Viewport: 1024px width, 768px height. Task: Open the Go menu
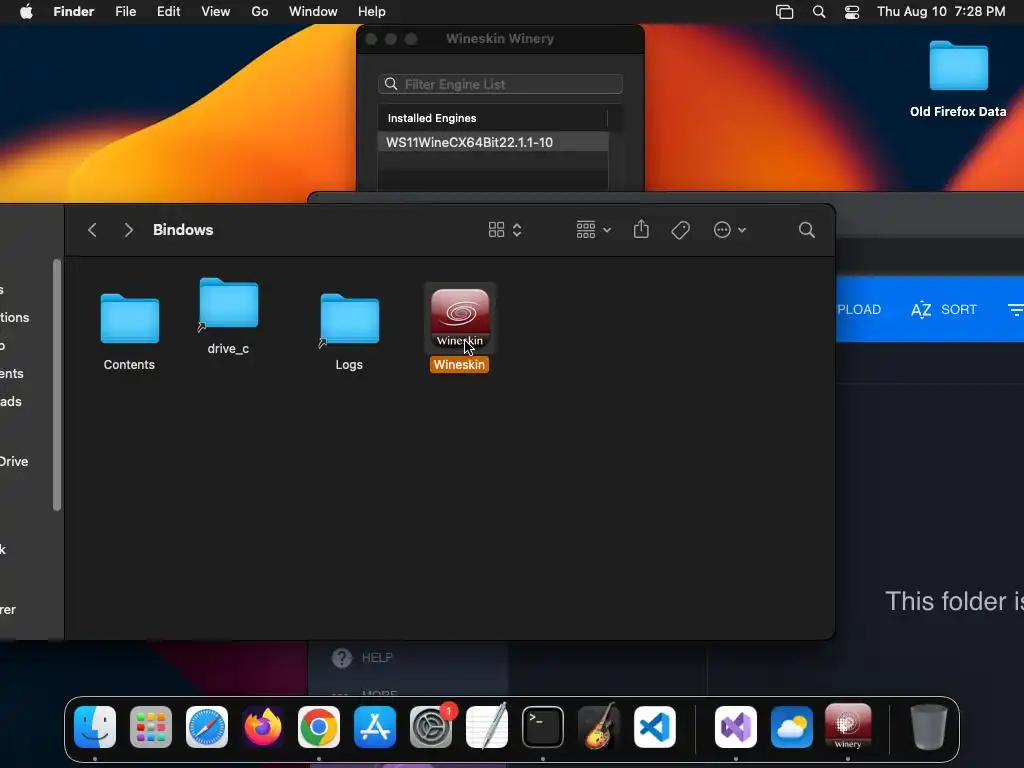[x=260, y=11]
